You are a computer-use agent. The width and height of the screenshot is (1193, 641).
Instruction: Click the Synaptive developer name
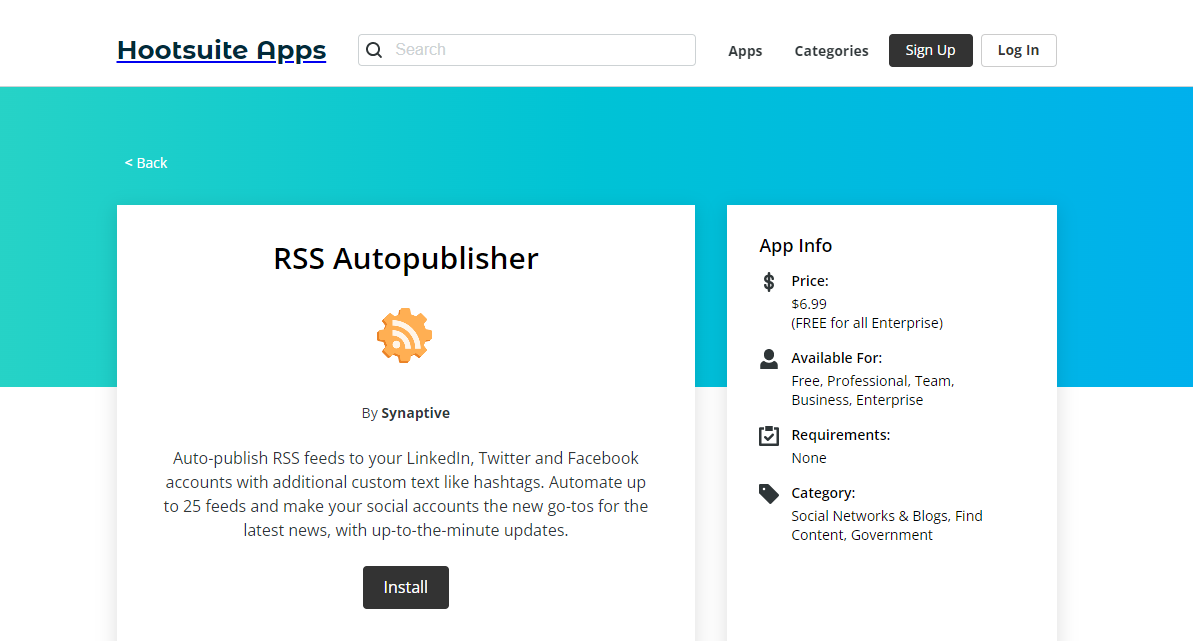(415, 413)
